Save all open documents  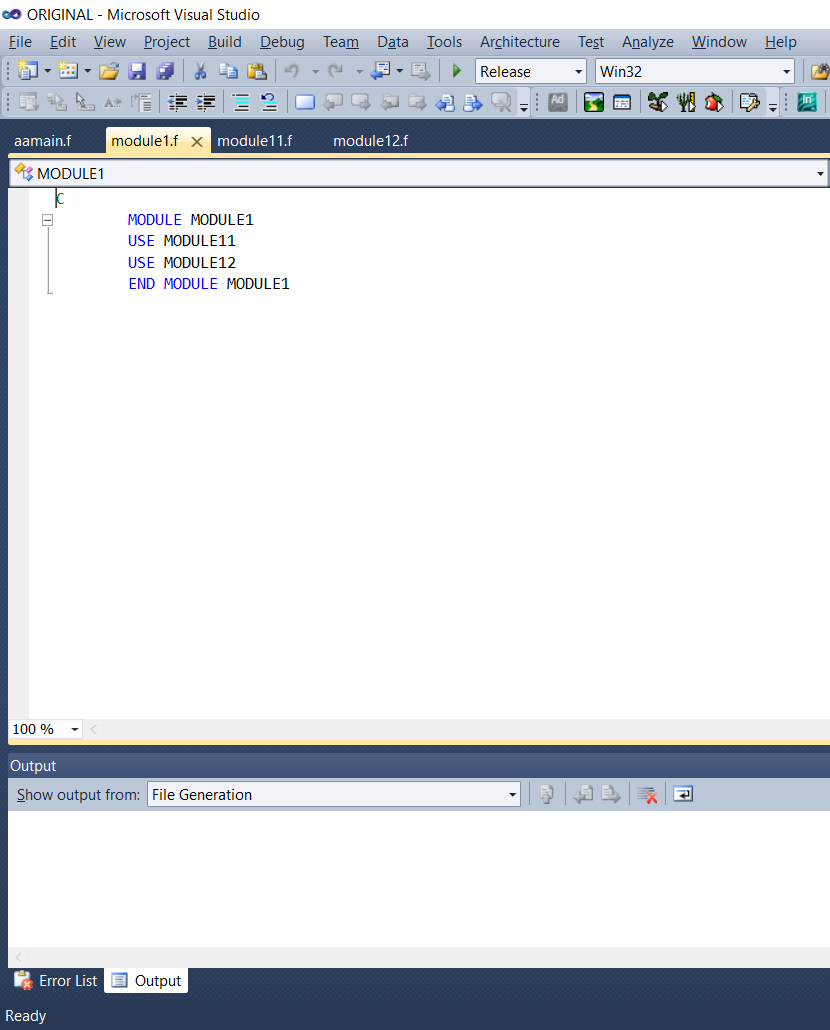pyautogui.click(x=165, y=71)
